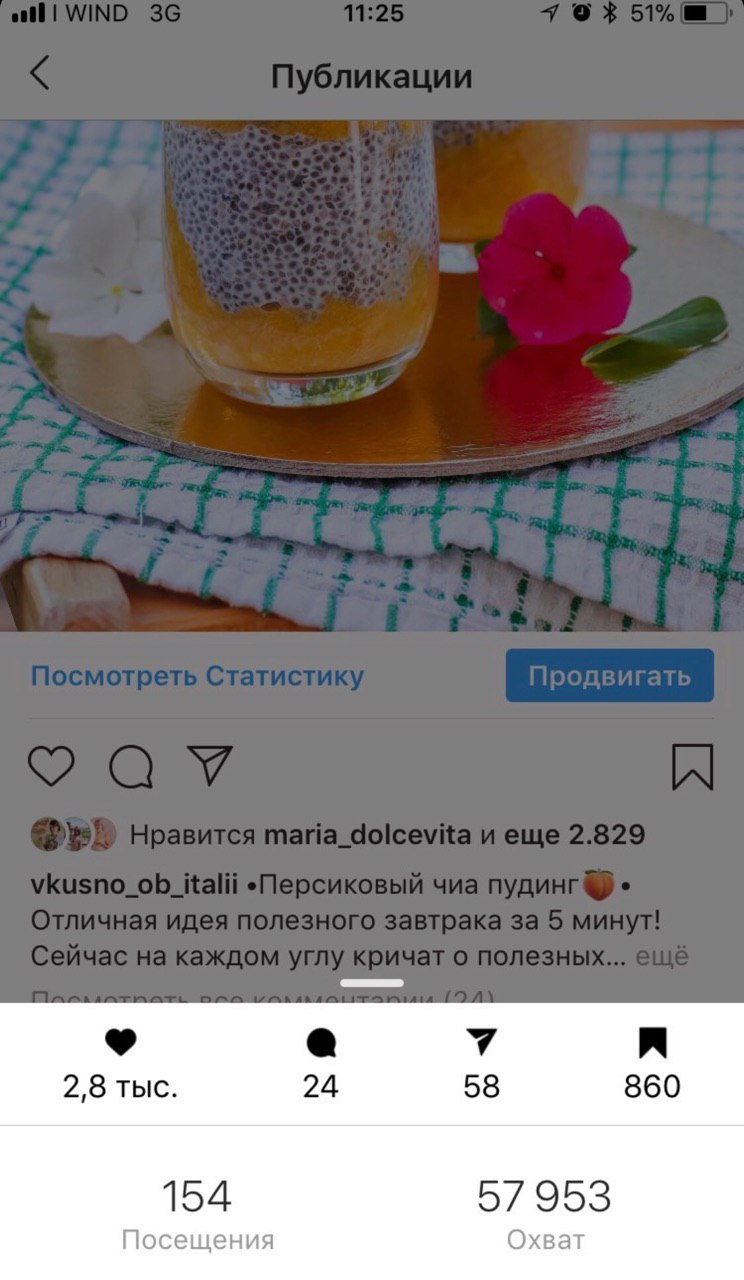
Task: Open the vkusno_ob_italii username
Action: [135, 886]
